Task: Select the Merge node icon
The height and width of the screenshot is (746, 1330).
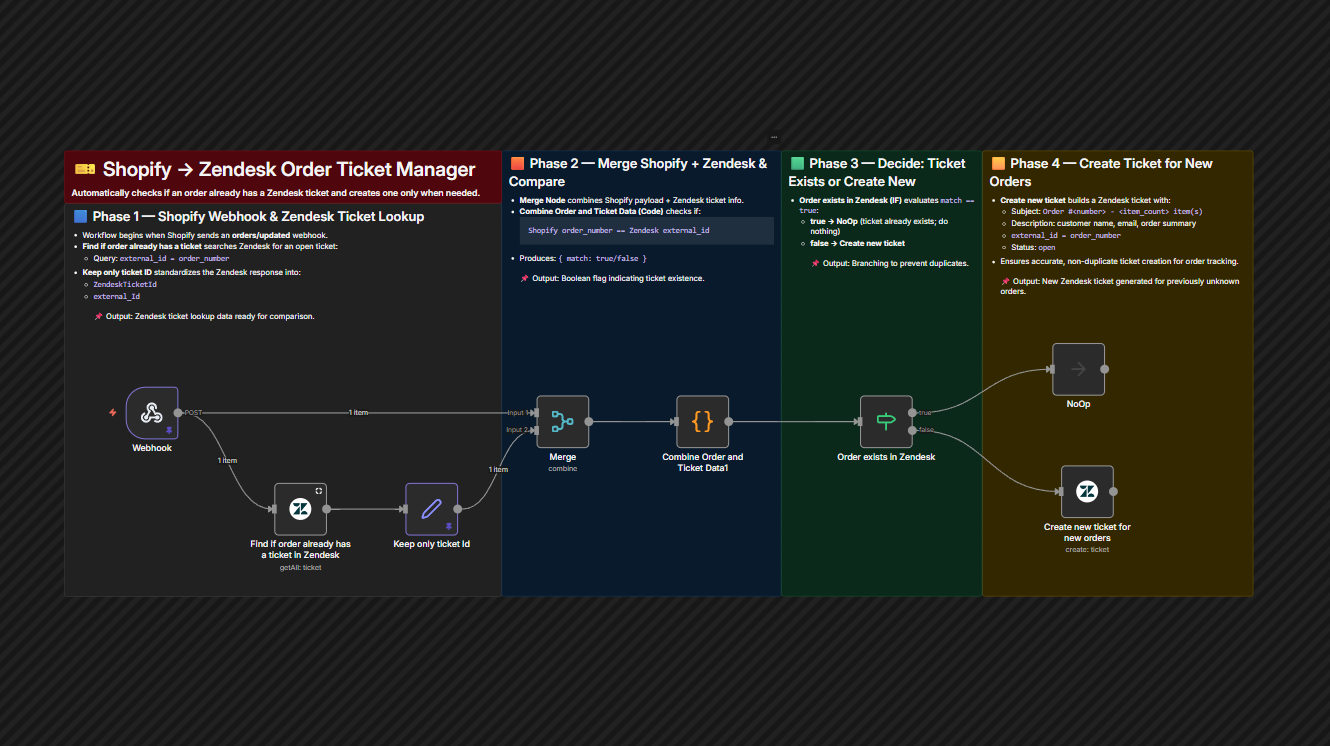Action: 562,420
